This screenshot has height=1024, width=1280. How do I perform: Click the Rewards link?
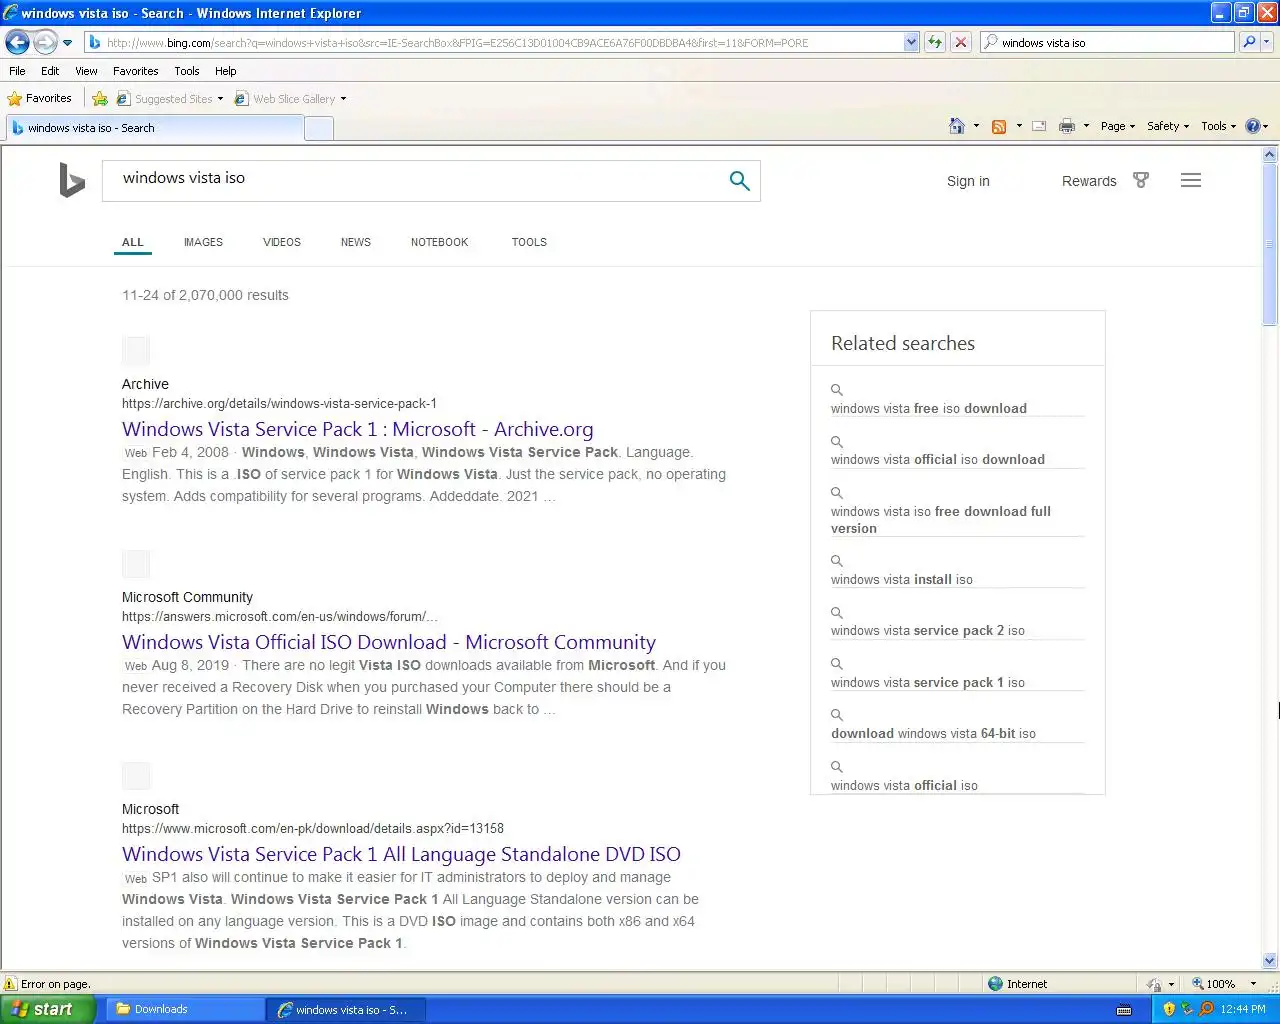point(1089,181)
